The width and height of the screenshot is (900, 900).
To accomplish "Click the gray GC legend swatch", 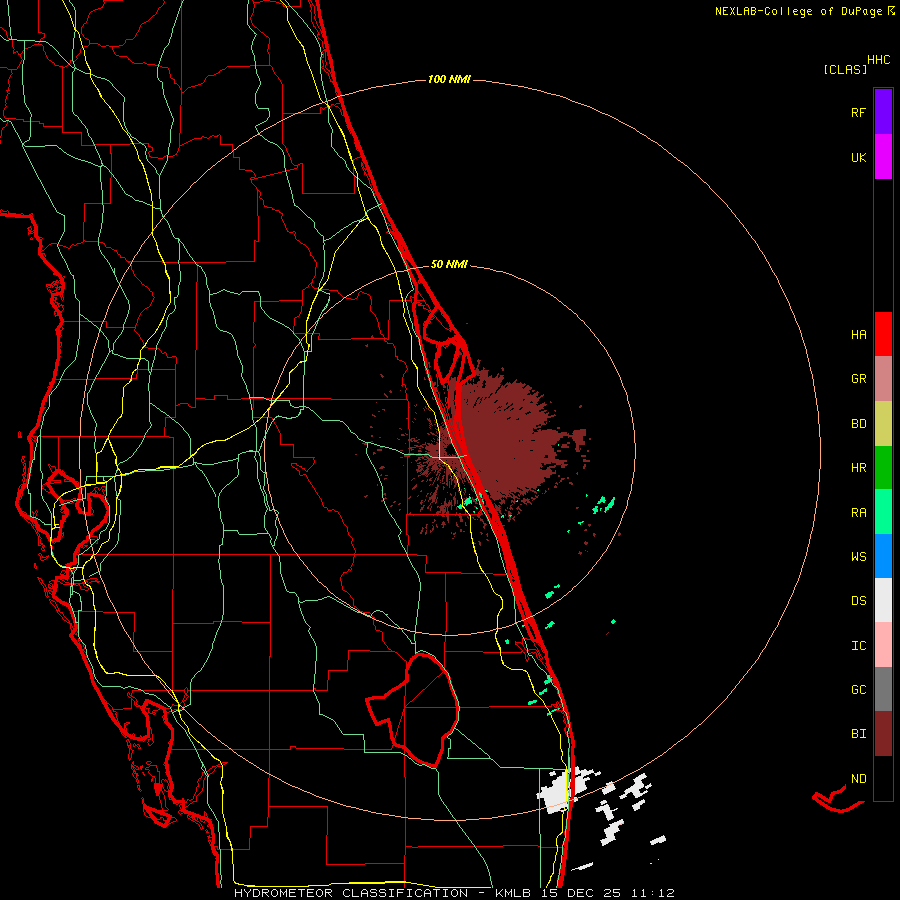I will tap(883, 689).
